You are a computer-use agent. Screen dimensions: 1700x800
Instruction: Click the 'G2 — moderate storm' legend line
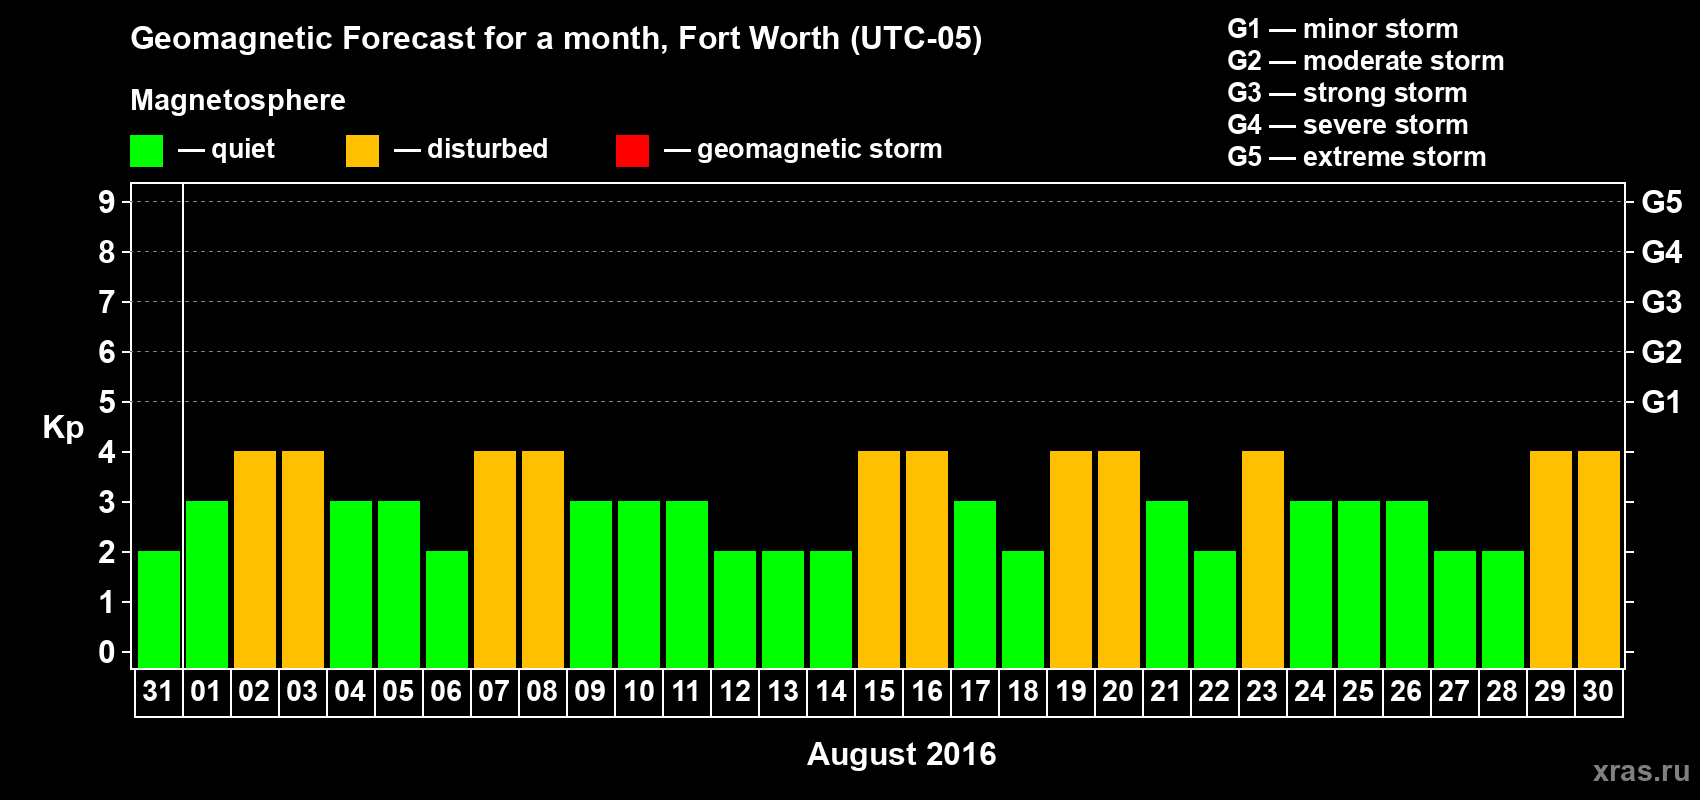(x=1365, y=61)
